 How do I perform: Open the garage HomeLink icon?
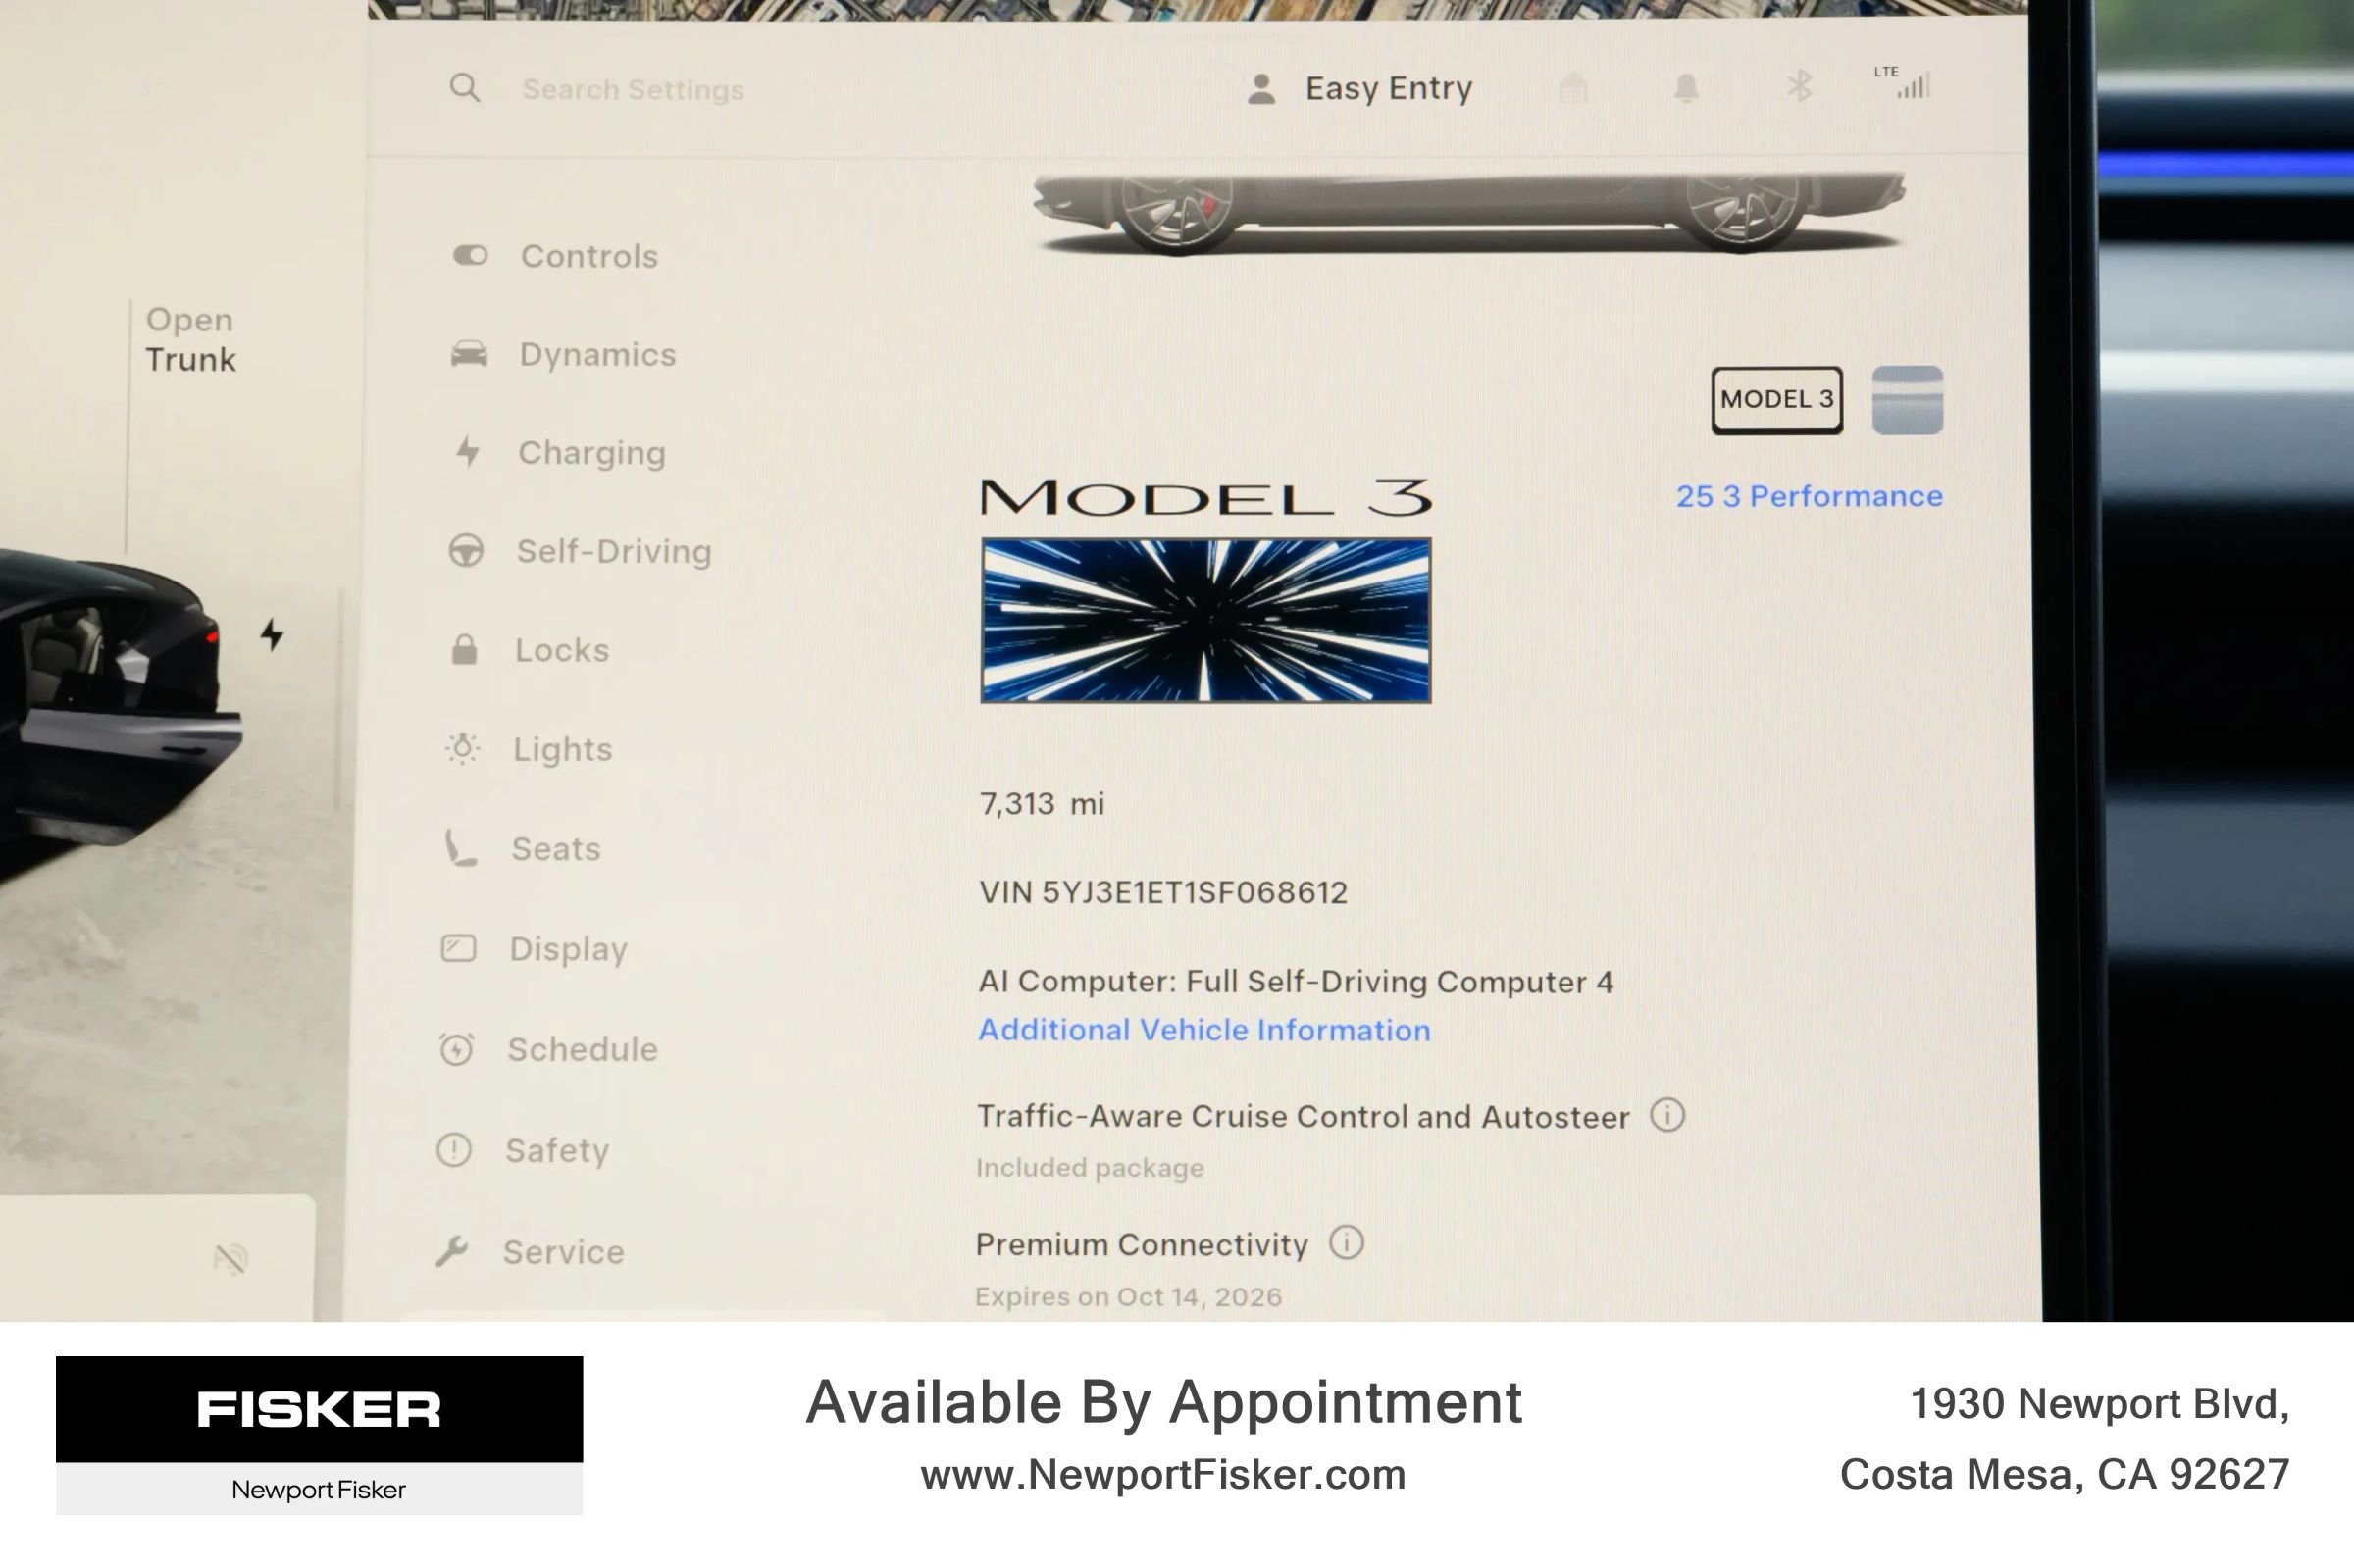coord(1573,88)
